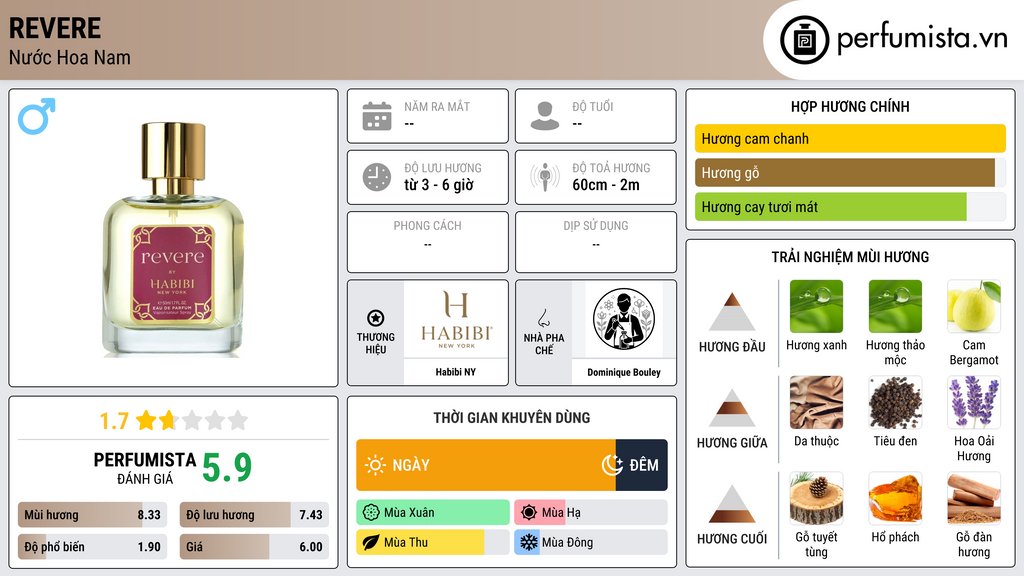Click the REVERE perfume title
The image size is (1024, 576).
click(55, 28)
